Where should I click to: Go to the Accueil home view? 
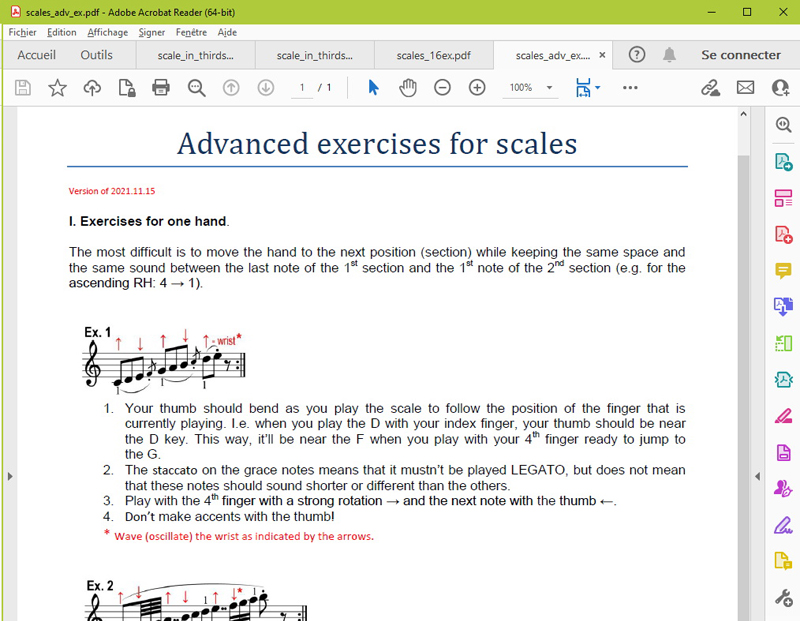[x=36, y=55]
